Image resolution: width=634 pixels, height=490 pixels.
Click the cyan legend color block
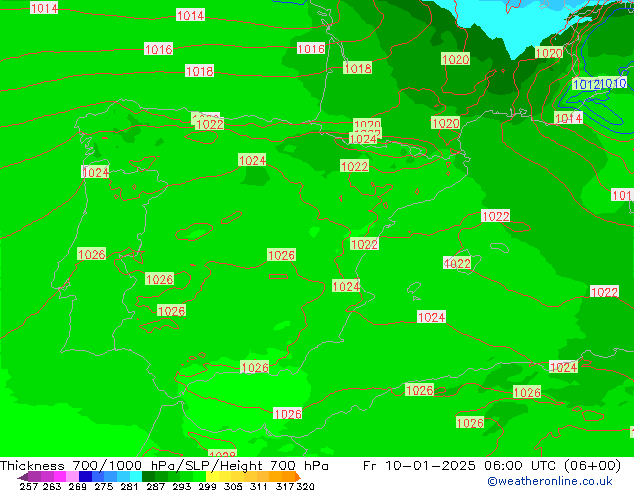tap(136, 476)
